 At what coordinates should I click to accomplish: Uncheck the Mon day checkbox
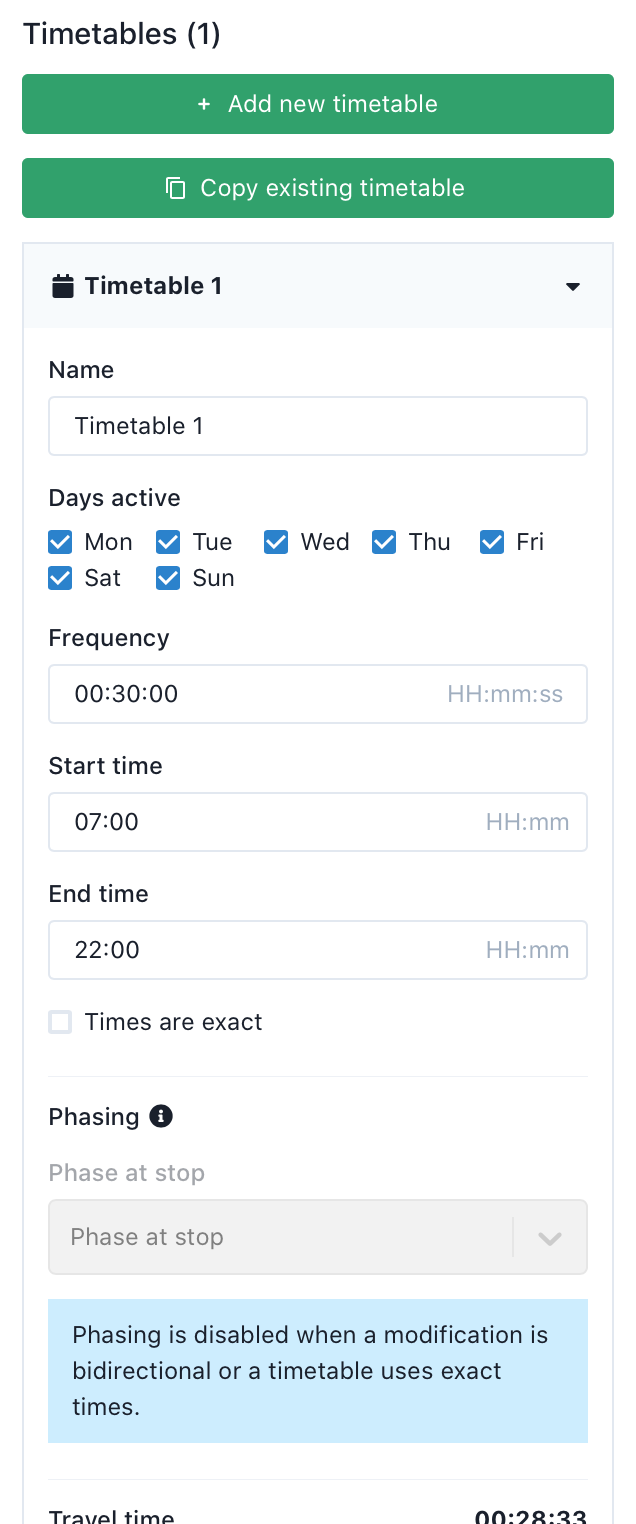60,542
